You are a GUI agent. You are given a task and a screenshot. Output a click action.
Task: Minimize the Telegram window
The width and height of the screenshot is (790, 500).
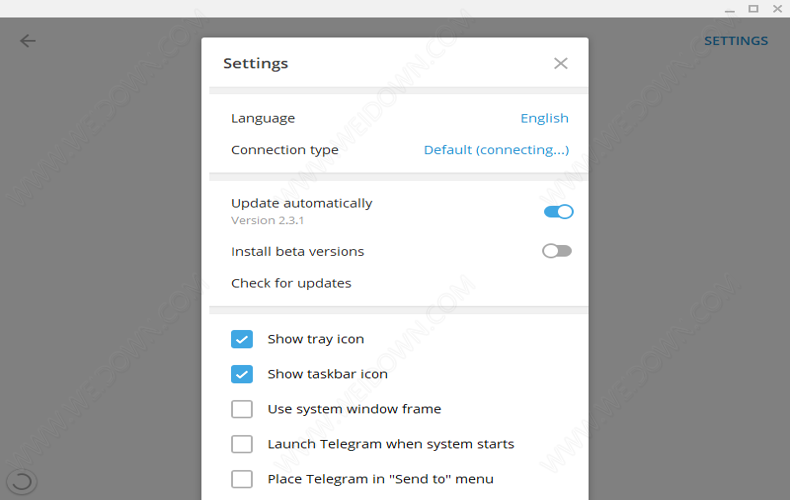(730, 9)
